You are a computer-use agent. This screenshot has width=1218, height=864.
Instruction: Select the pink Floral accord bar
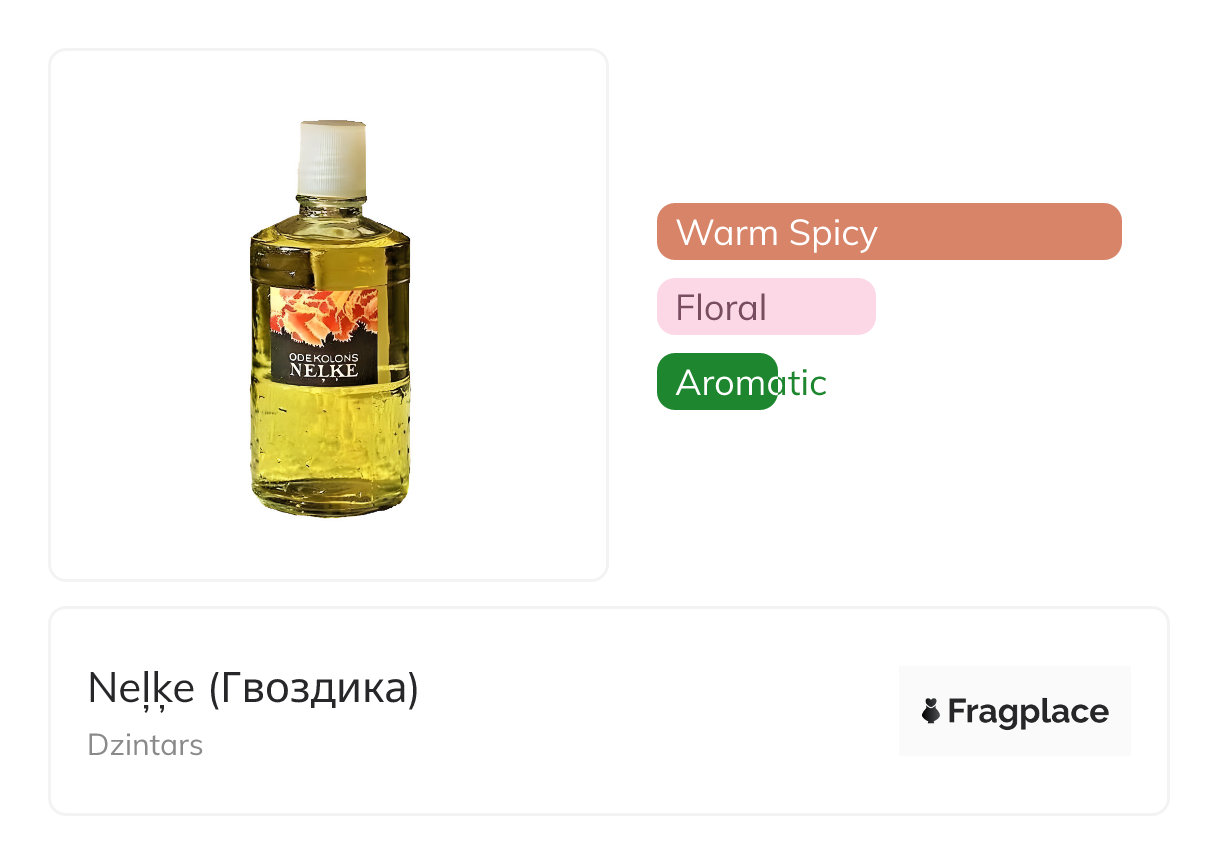[765, 307]
